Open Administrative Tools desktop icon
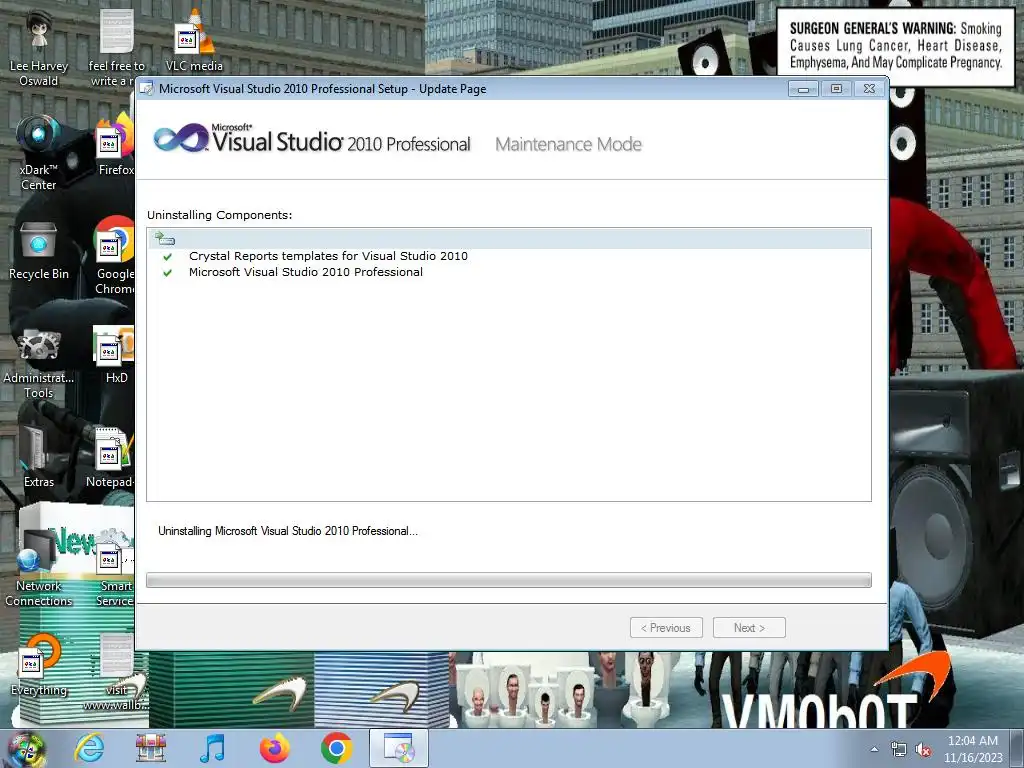The image size is (1024, 768). (x=39, y=363)
